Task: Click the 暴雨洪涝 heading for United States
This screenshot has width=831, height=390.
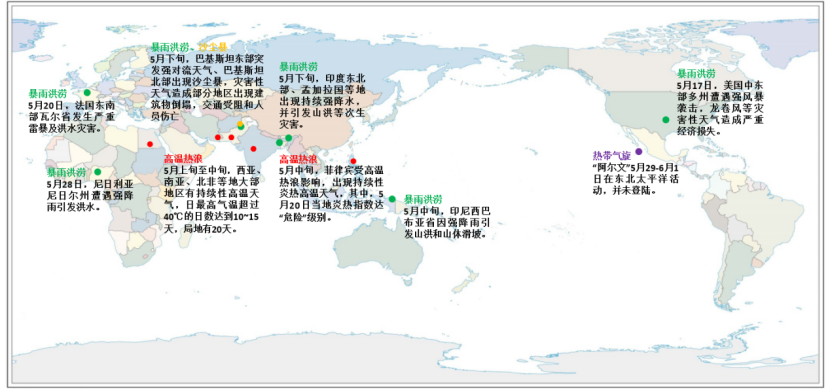Action: pyautogui.click(x=696, y=73)
